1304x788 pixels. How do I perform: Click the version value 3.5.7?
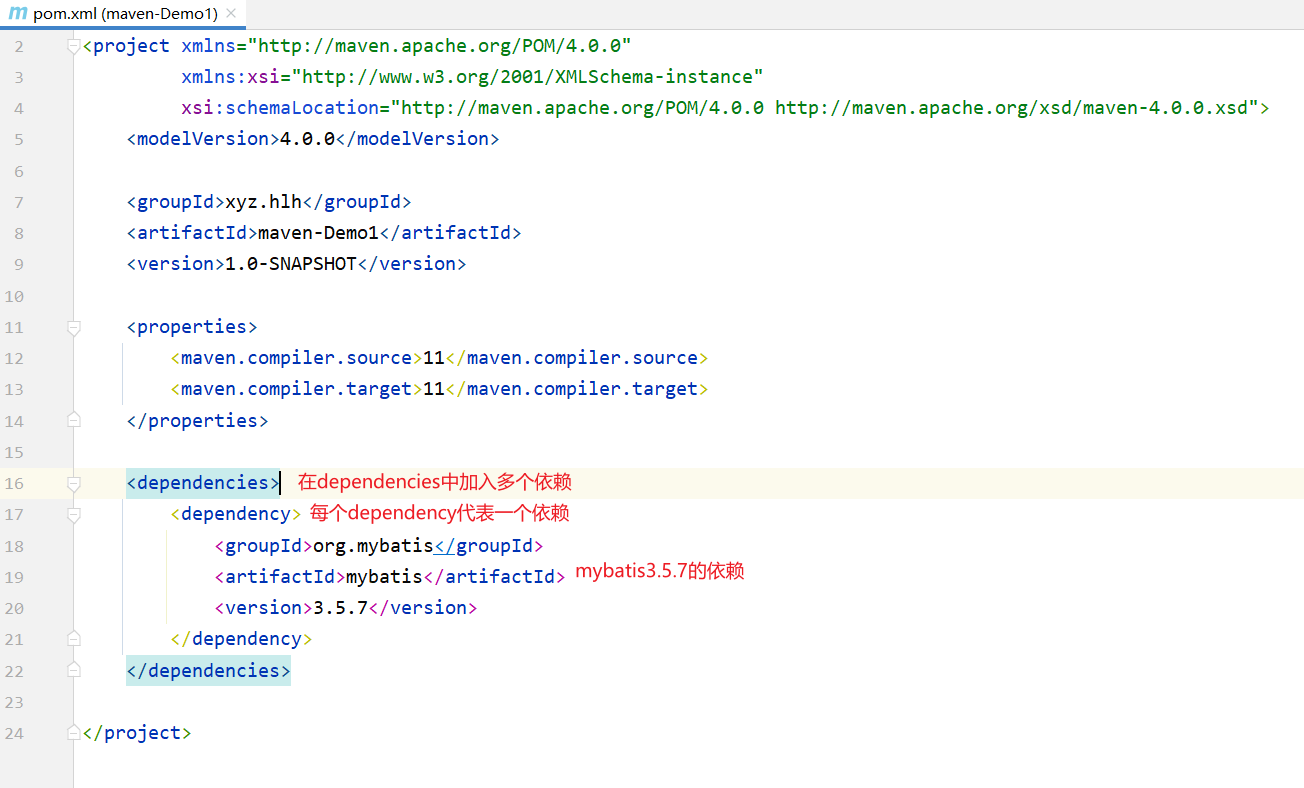[340, 608]
